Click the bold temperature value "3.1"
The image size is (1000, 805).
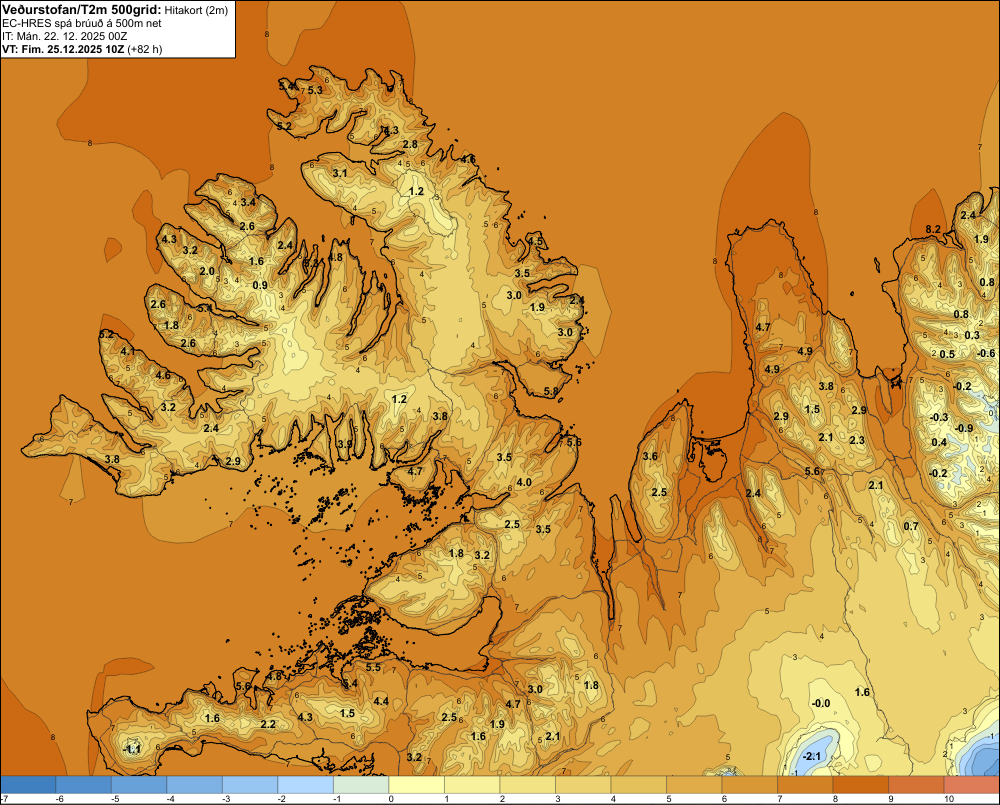tap(340, 173)
